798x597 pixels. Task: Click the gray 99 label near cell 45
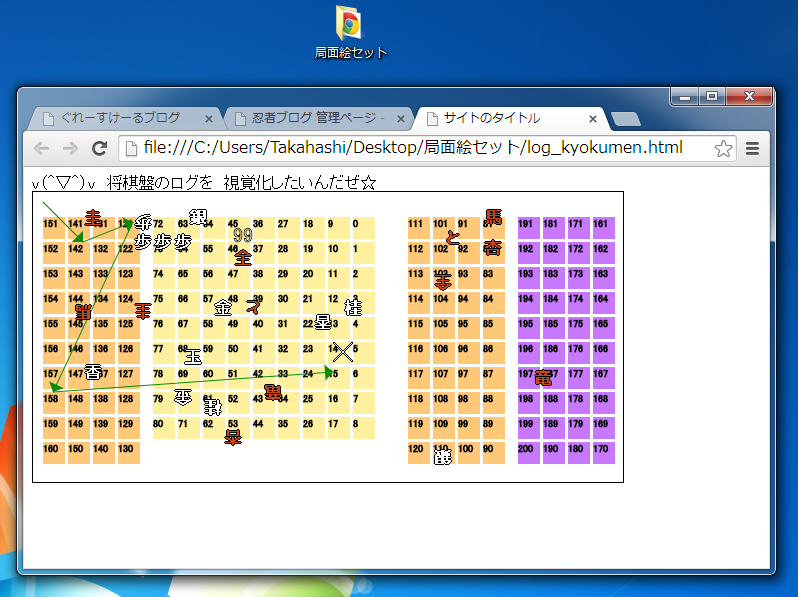pyautogui.click(x=243, y=235)
